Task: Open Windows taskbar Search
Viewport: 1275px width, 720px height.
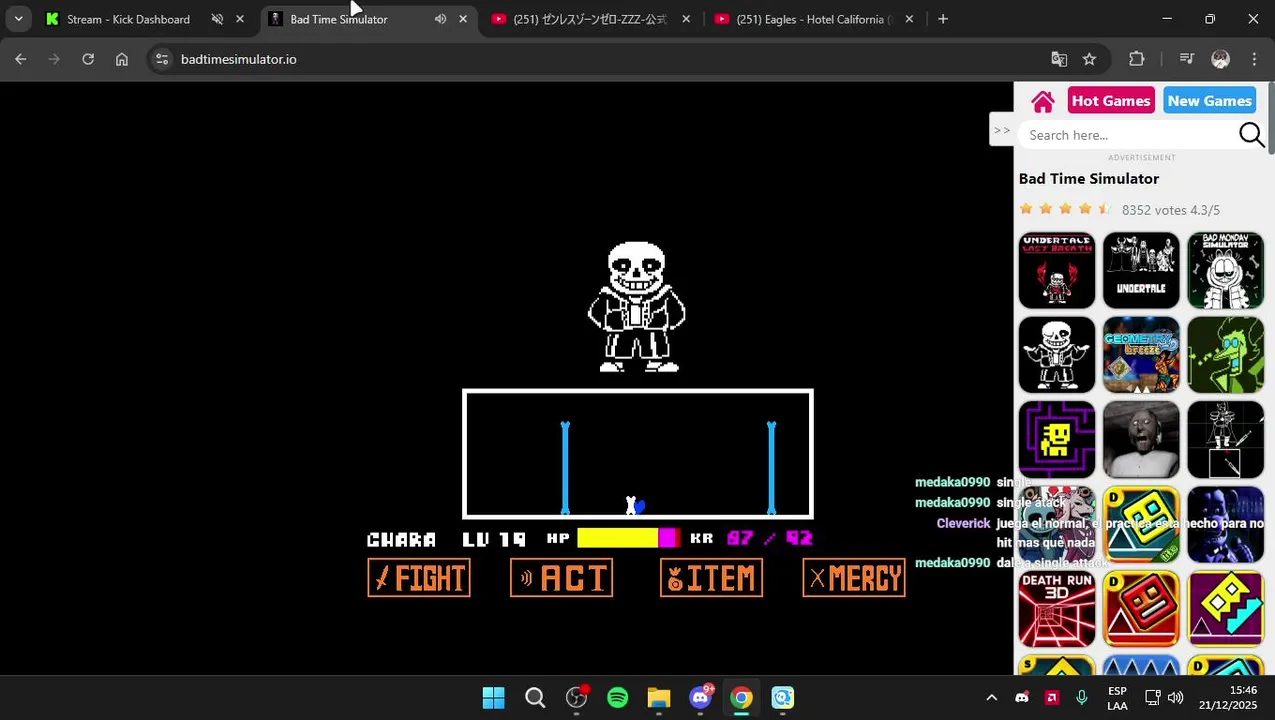Action: click(535, 697)
